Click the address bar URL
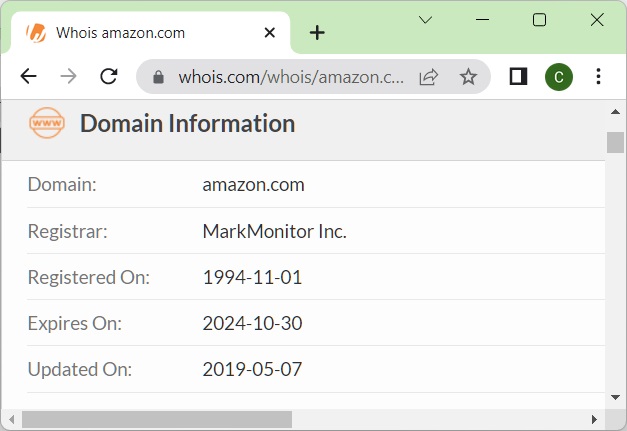 [290, 77]
